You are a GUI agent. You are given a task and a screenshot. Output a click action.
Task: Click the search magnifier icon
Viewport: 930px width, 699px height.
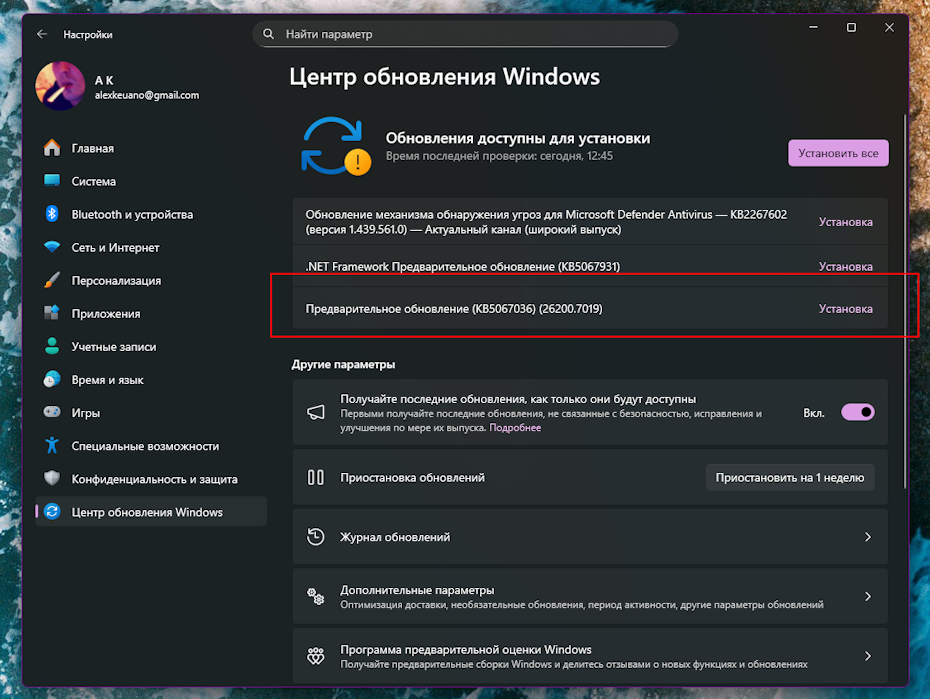tap(268, 34)
